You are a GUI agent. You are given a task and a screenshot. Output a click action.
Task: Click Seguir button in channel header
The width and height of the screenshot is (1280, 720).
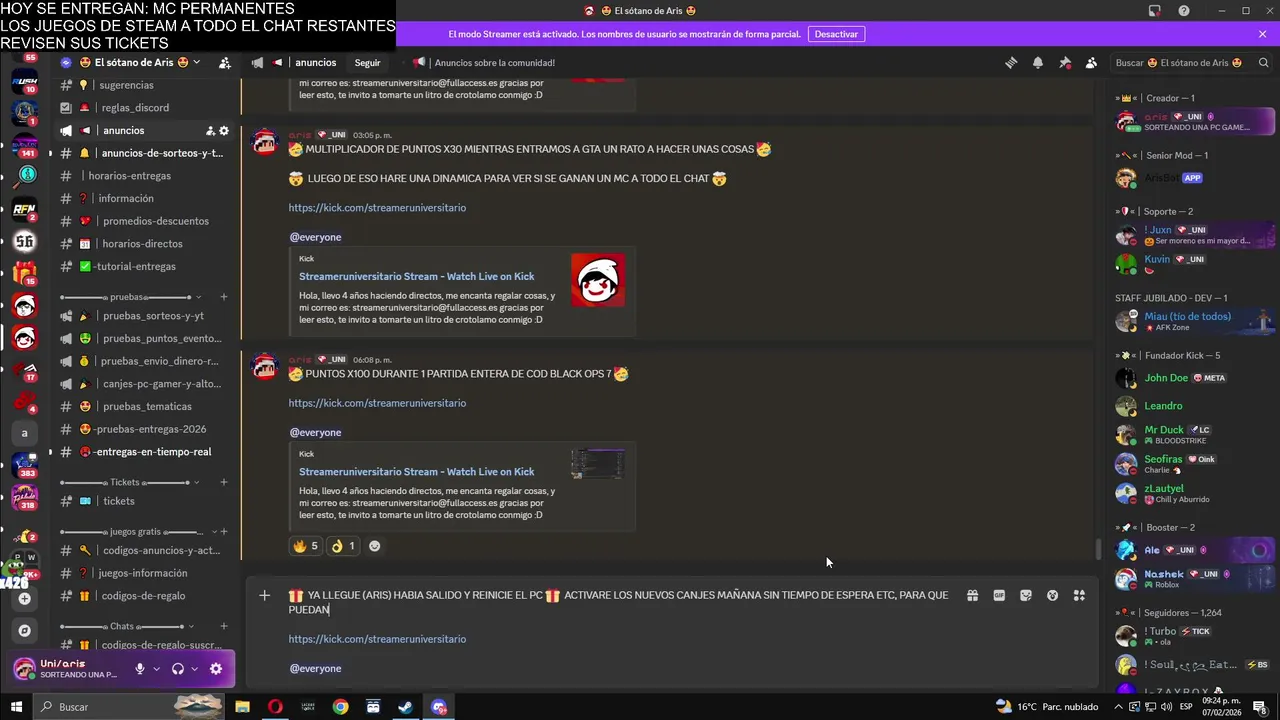367,63
